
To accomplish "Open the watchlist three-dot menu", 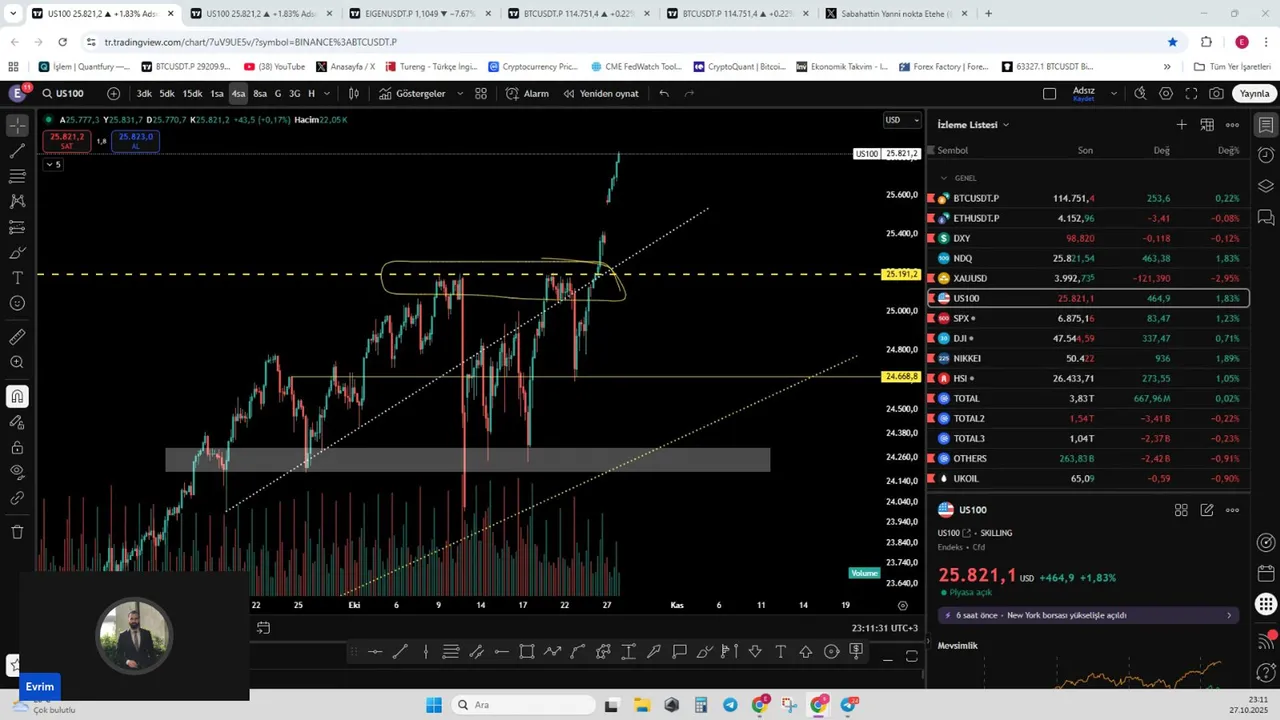I will tap(1232, 125).
